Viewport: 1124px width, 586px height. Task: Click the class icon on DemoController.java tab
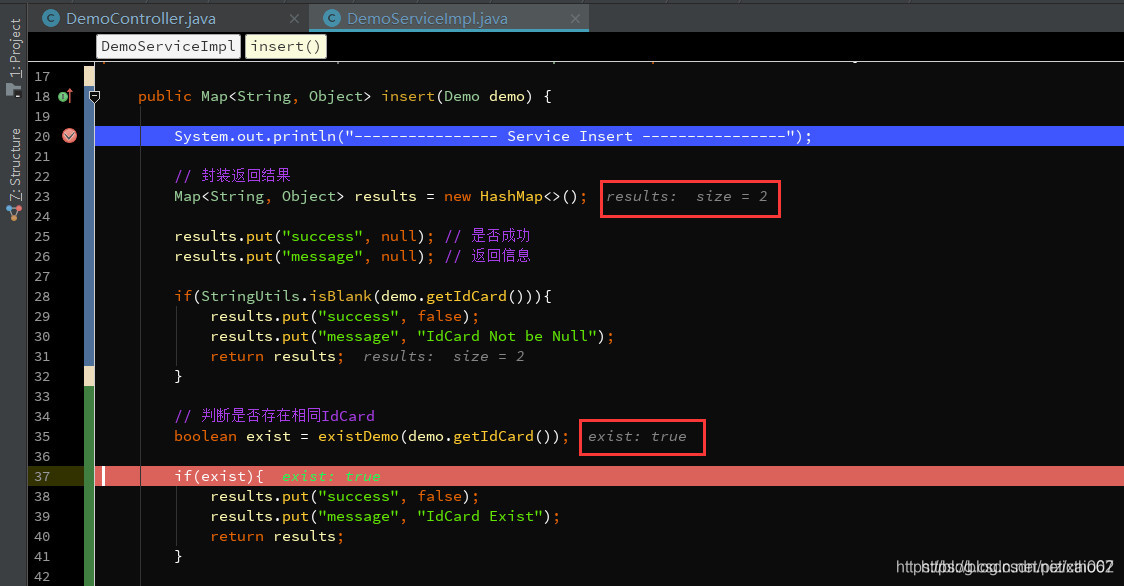pos(51,19)
